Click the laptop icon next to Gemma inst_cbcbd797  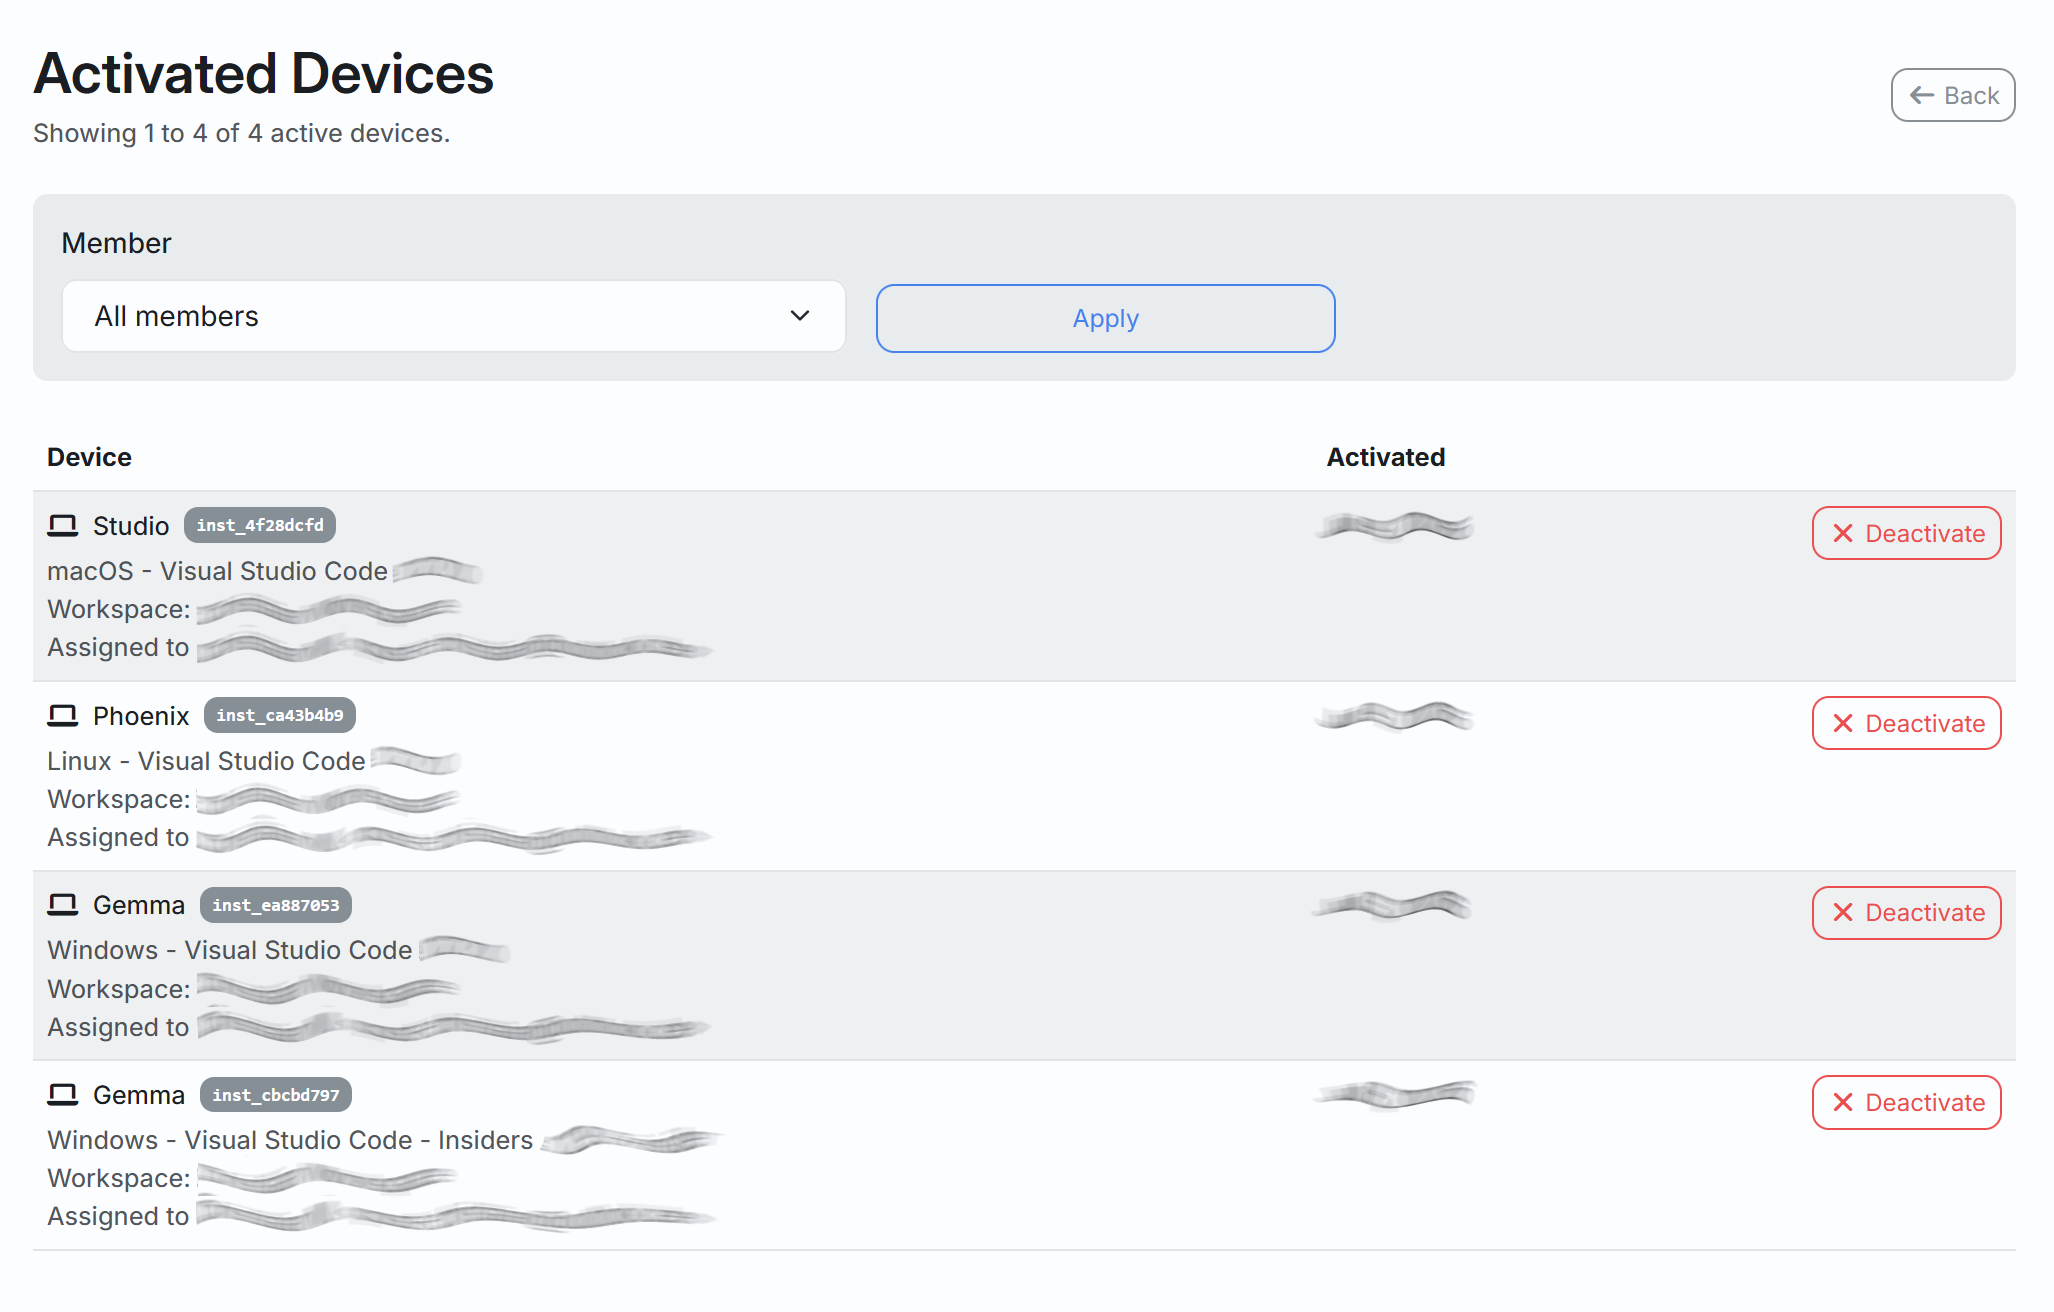pyautogui.click(x=63, y=1095)
